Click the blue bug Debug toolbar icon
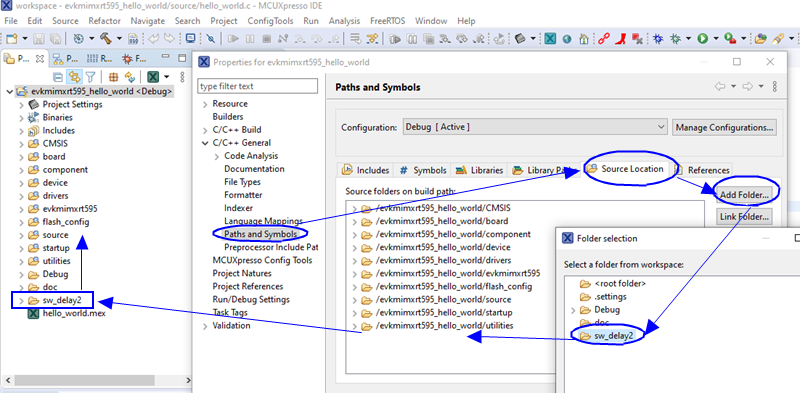 click(658, 38)
